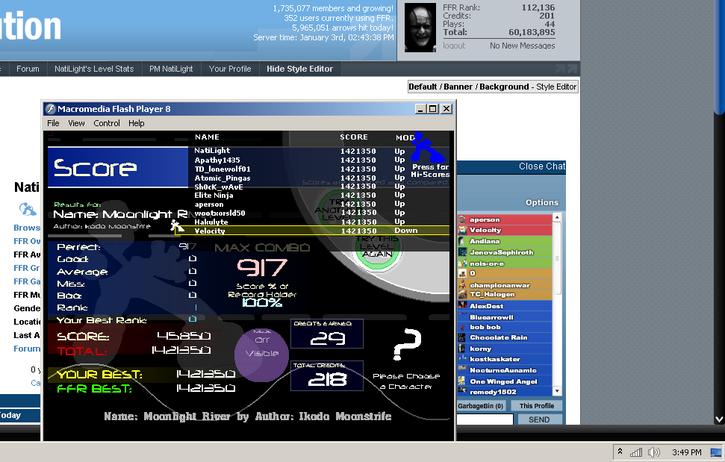Open the View menu
This screenshot has height=462, width=725.
click(x=76, y=123)
